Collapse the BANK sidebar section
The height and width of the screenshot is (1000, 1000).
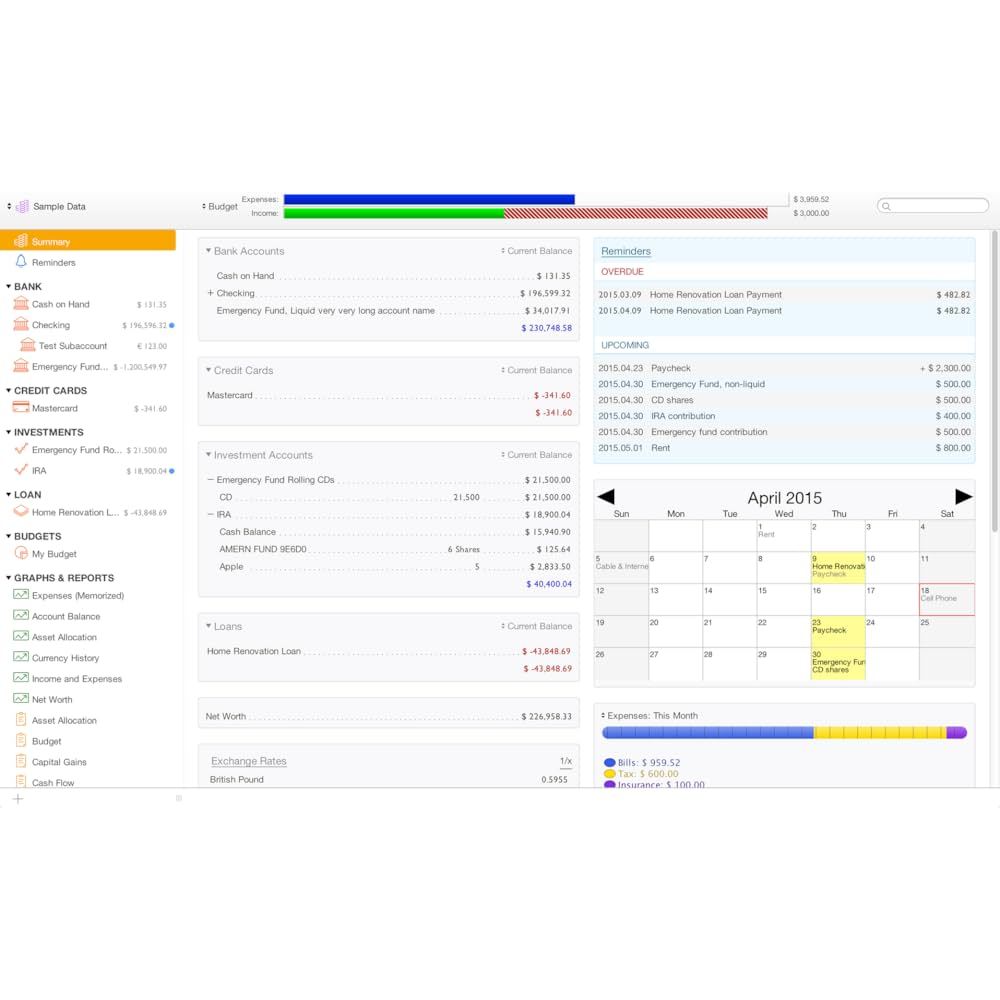click(x=8, y=286)
